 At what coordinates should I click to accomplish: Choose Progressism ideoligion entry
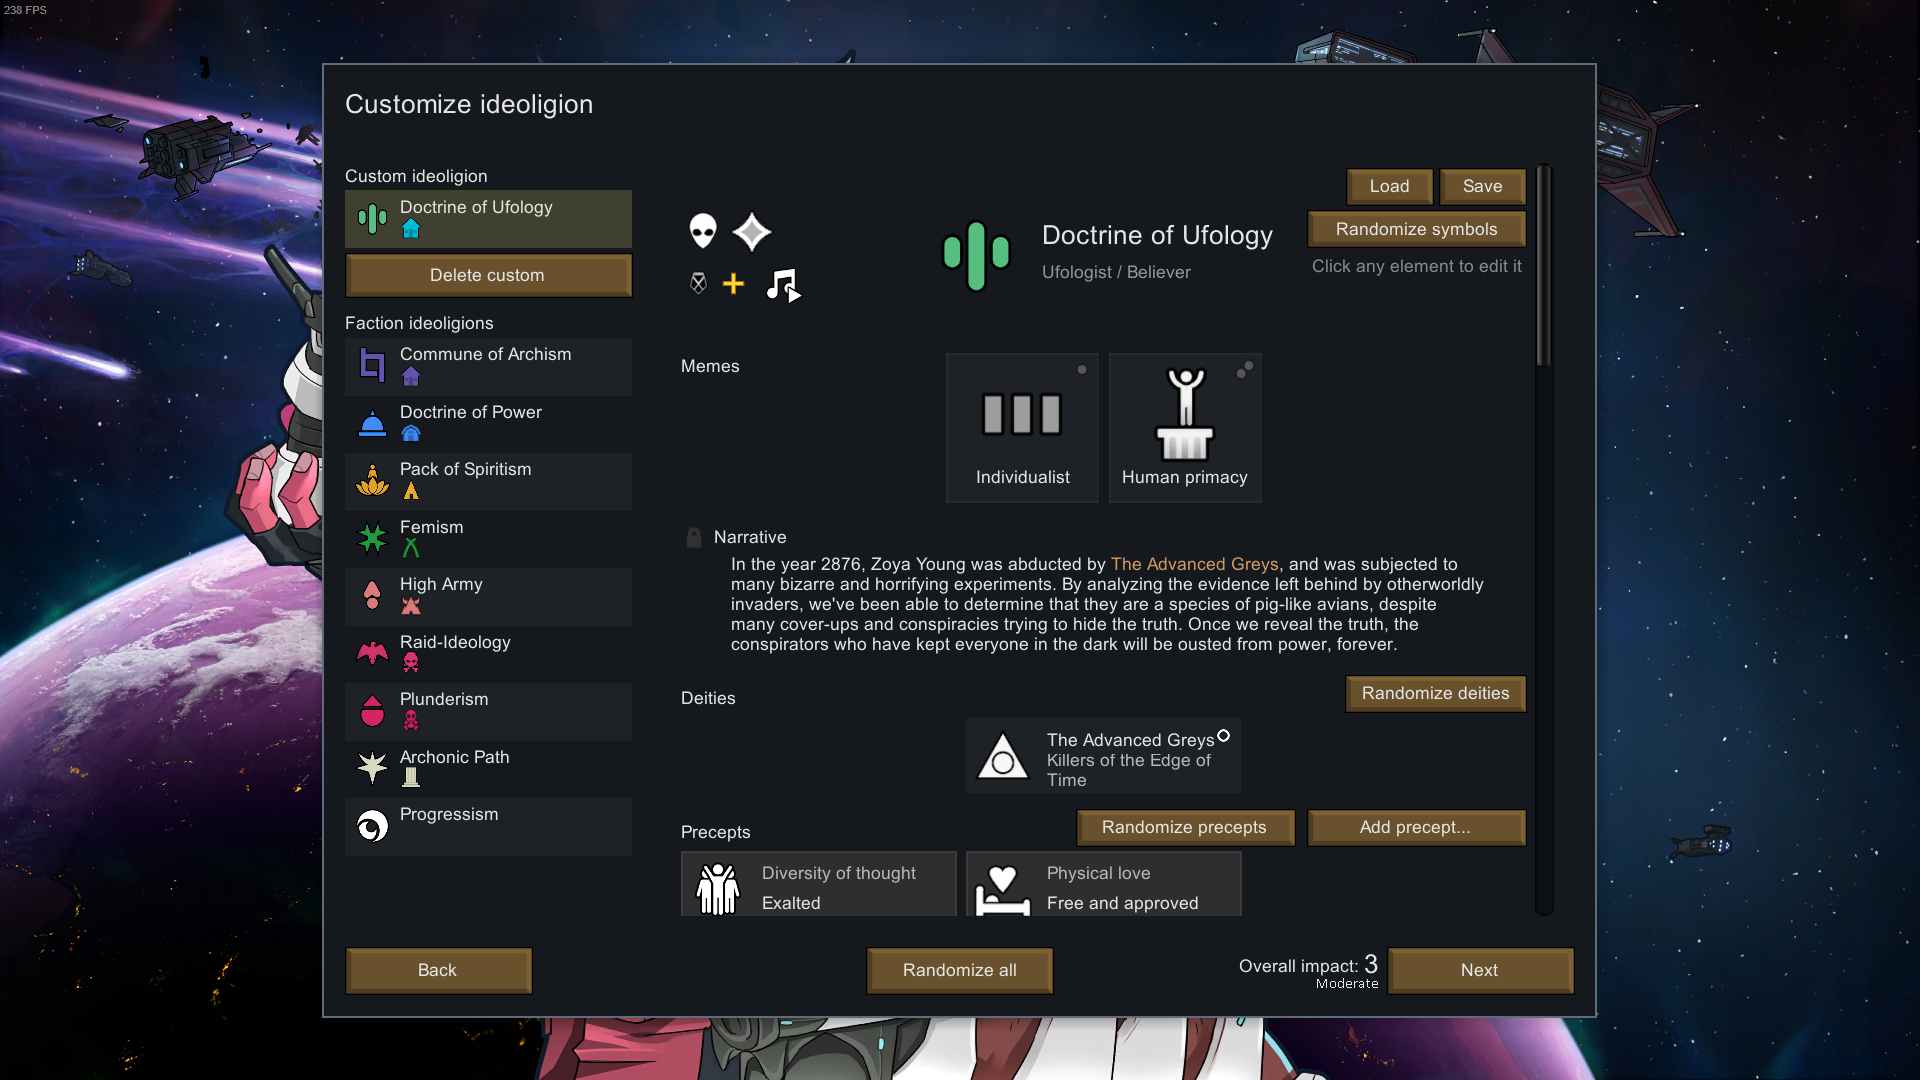[488, 827]
